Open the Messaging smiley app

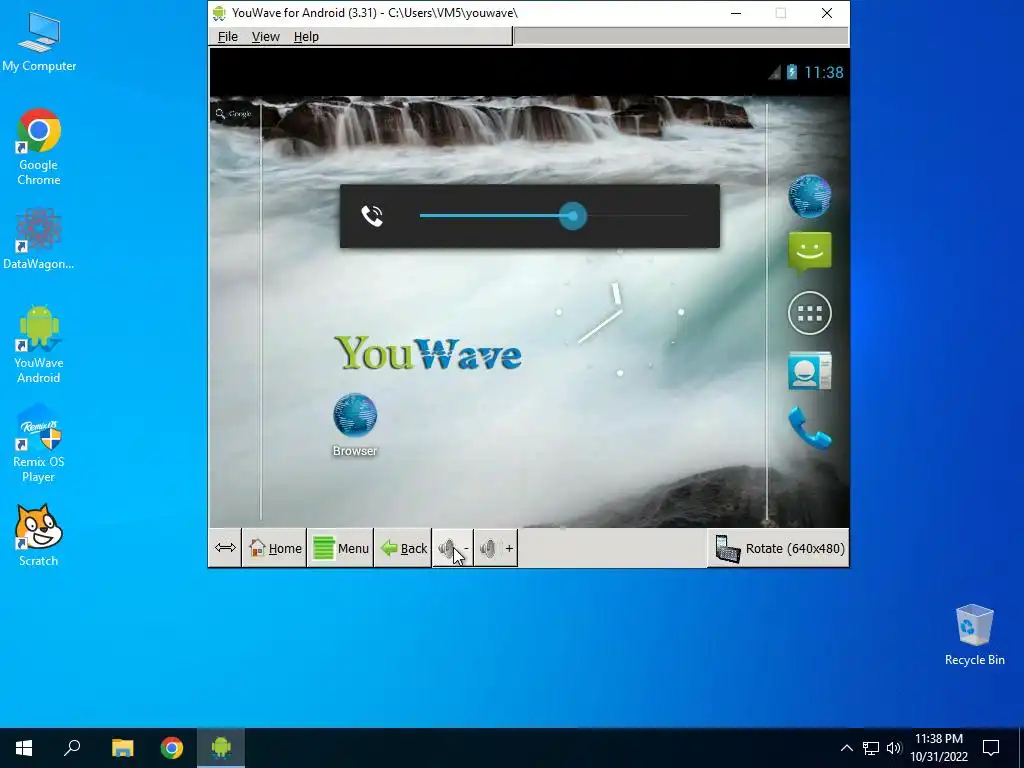pyautogui.click(x=810, y=253)
